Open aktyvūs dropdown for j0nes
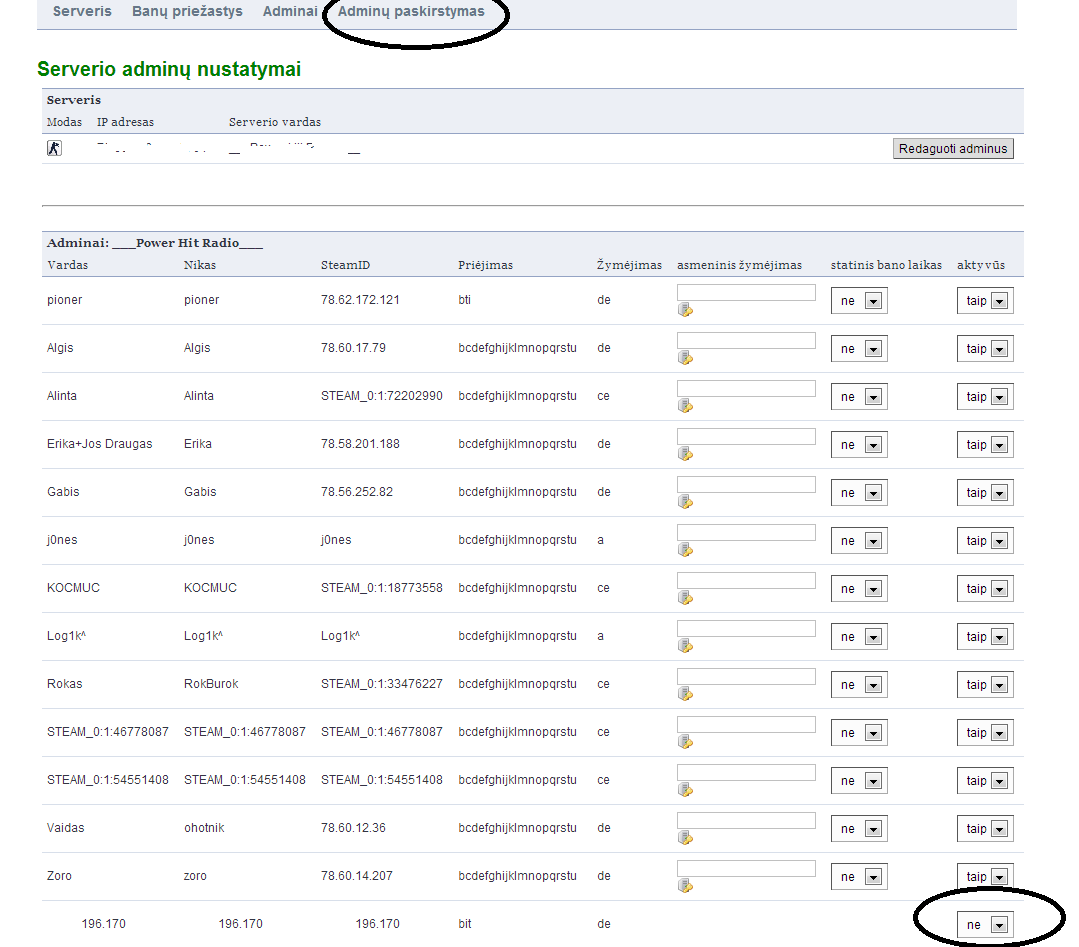Screen dimensions: 1079x947 pyautogui.click(x=985, y=541)
